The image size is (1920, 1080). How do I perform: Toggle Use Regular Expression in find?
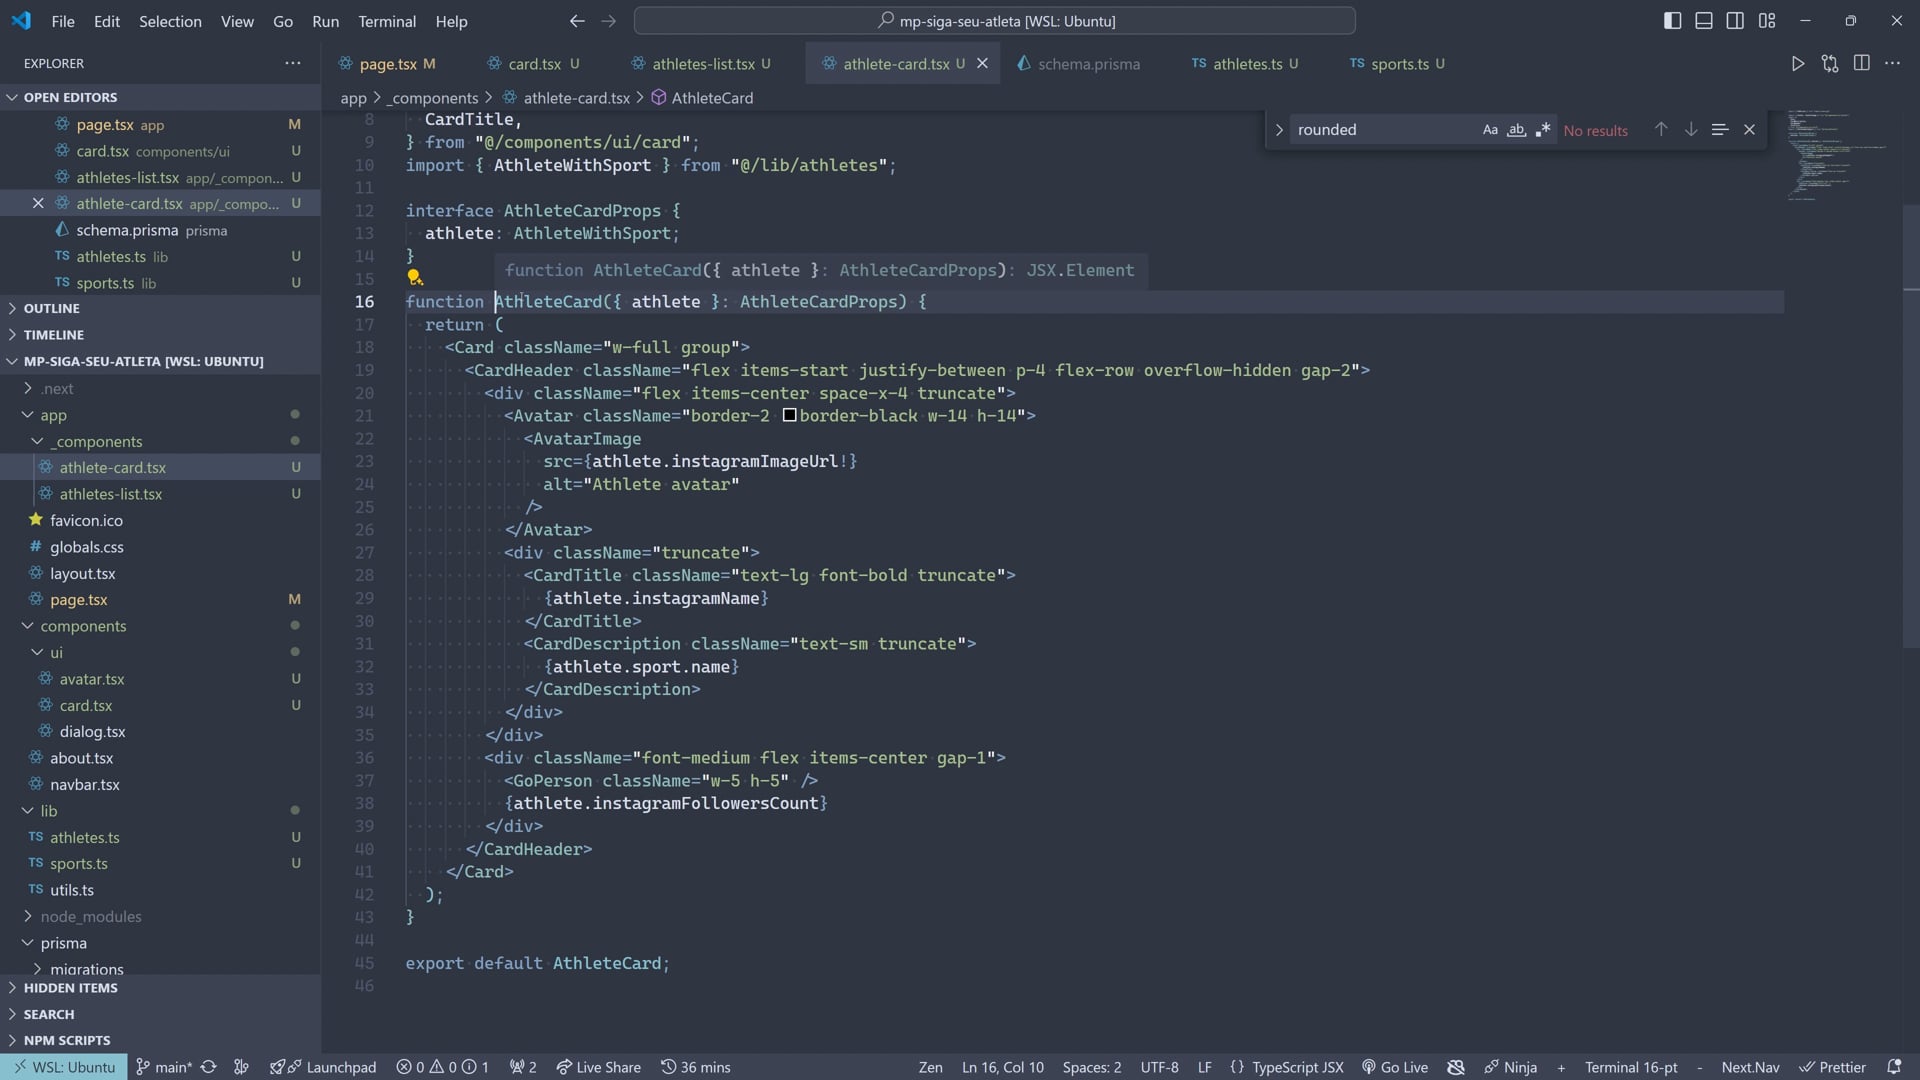tap(1542, 130)
